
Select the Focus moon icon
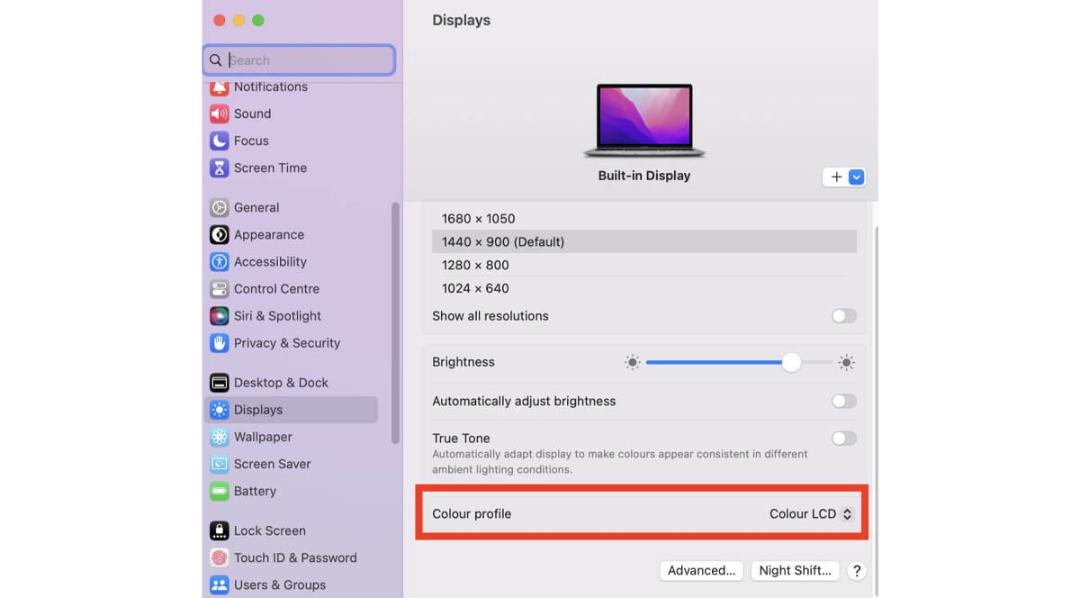tap(219, 141)
